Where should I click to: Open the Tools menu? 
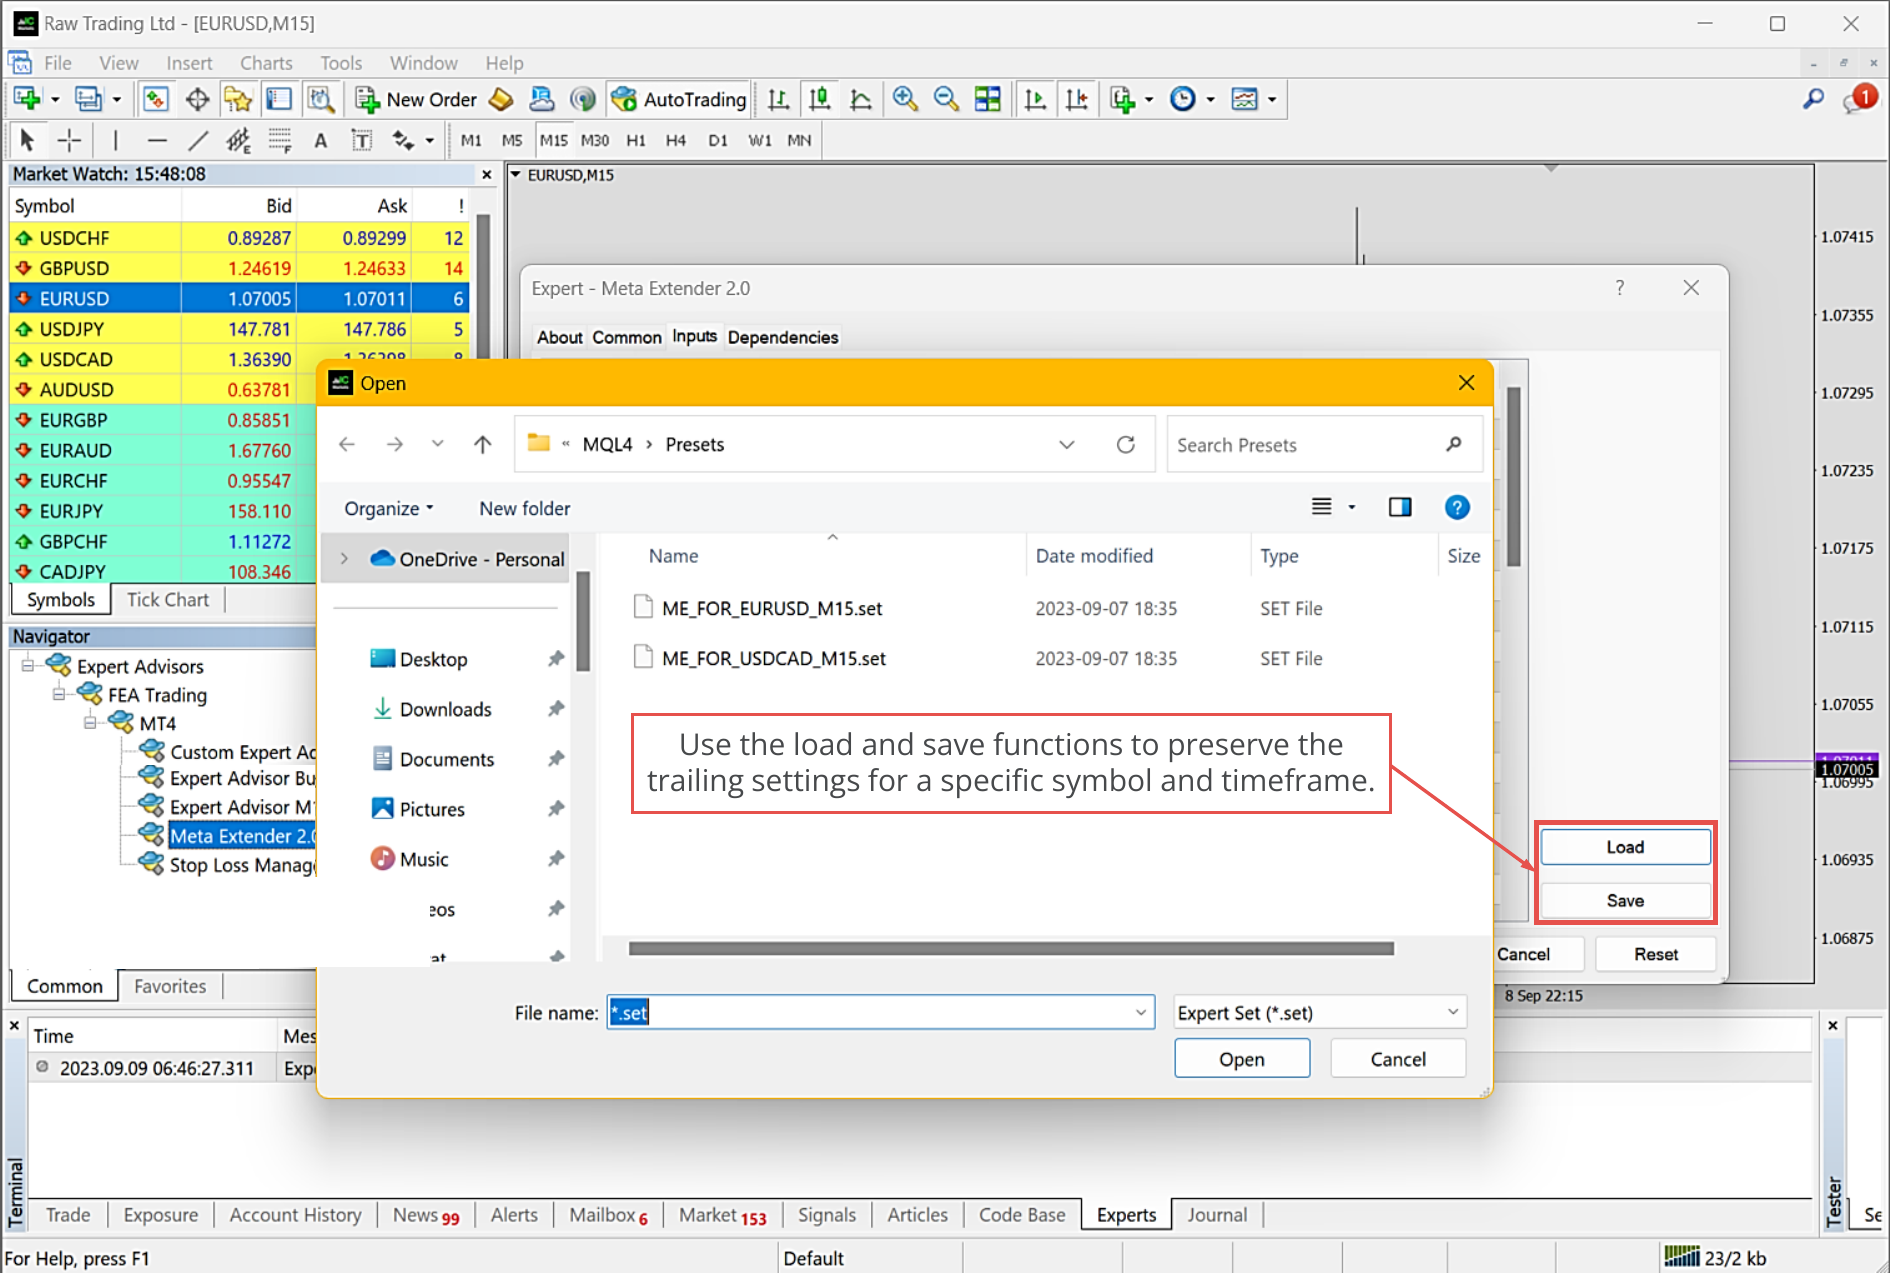tap(341, 63)
